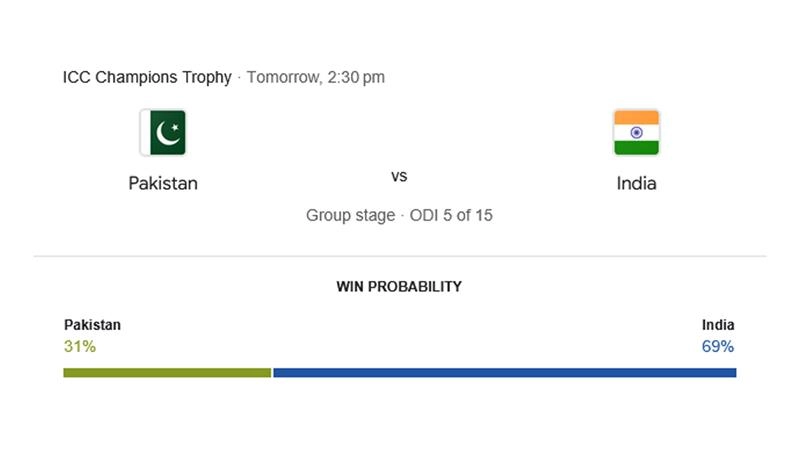Click the blue India probability bar segment

tap(505, 373)
